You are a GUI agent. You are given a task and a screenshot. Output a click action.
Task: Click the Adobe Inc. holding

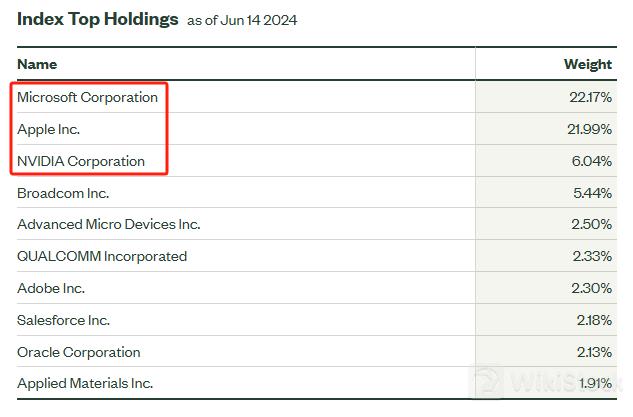[51, 288]
